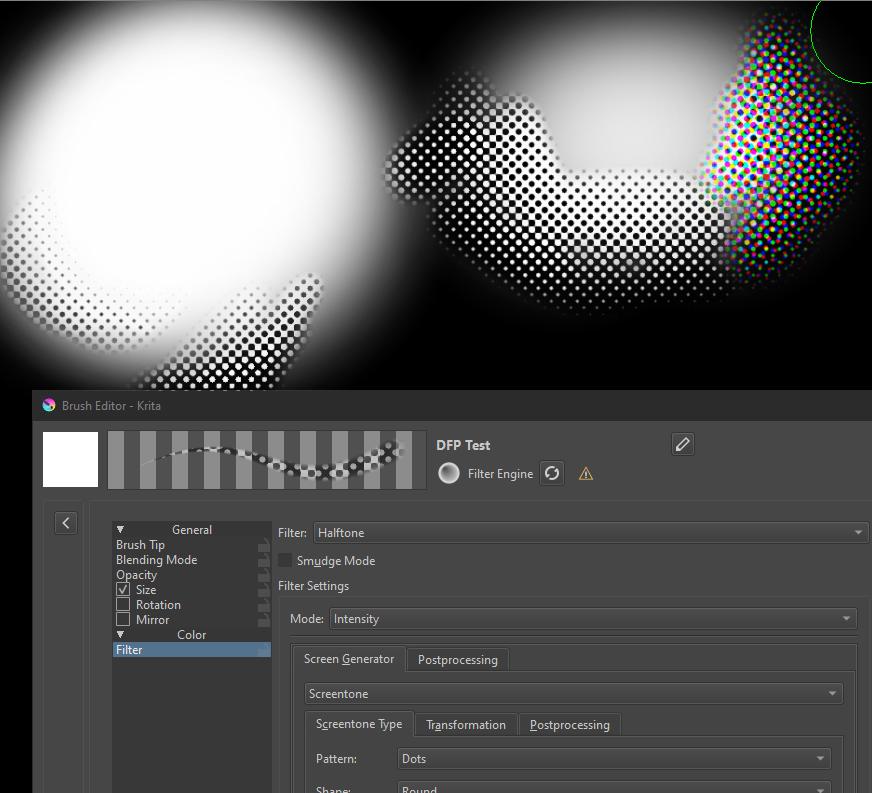This screenshot has height=793, width=872.
Task: Open the Pattern dropdown showing Dots
Action: (x=614, y=759)
